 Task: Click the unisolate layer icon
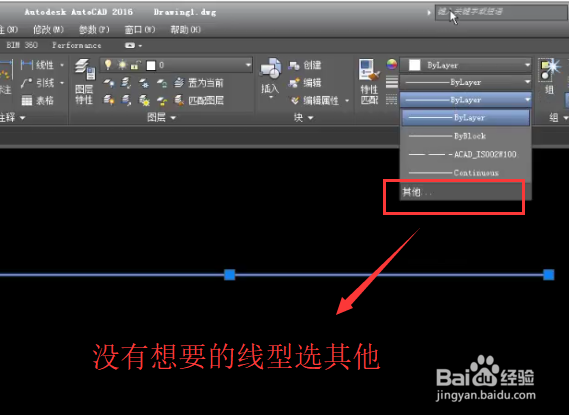click(x=126, y=100)
